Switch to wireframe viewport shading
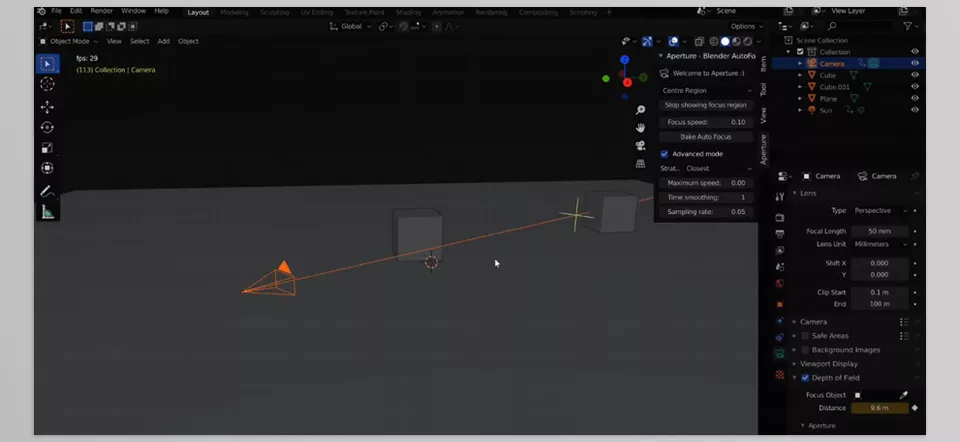Image resolution: width=960 pixels, height=442 pixels. (x=714, y=42)
